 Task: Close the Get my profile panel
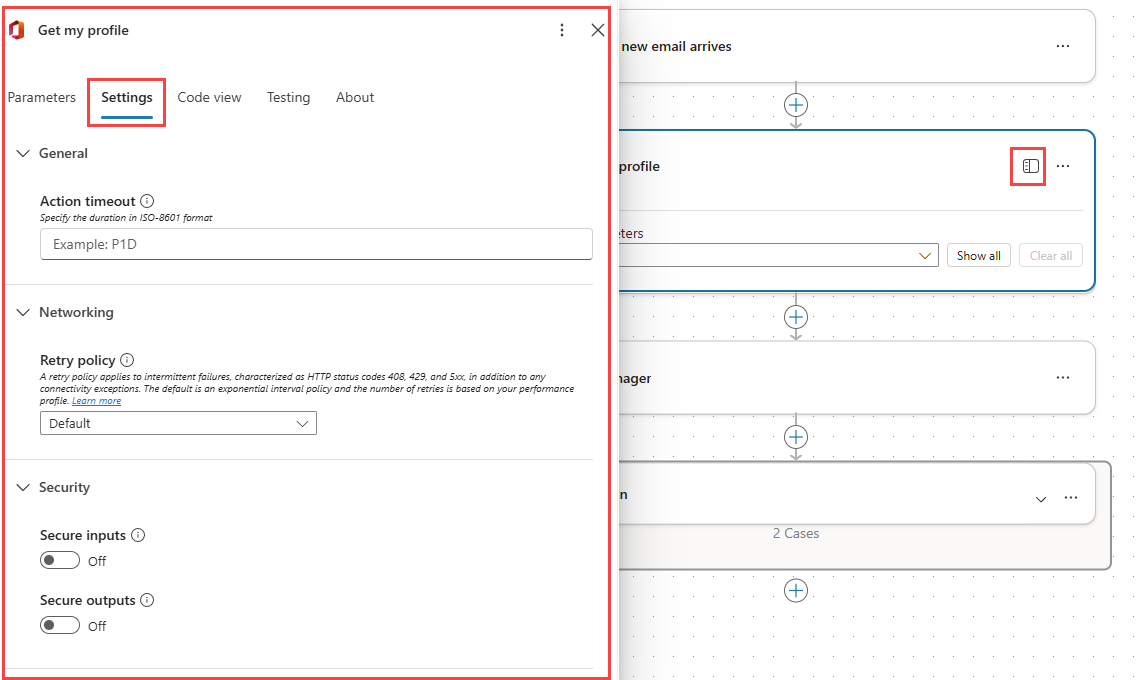click(597, 30)
